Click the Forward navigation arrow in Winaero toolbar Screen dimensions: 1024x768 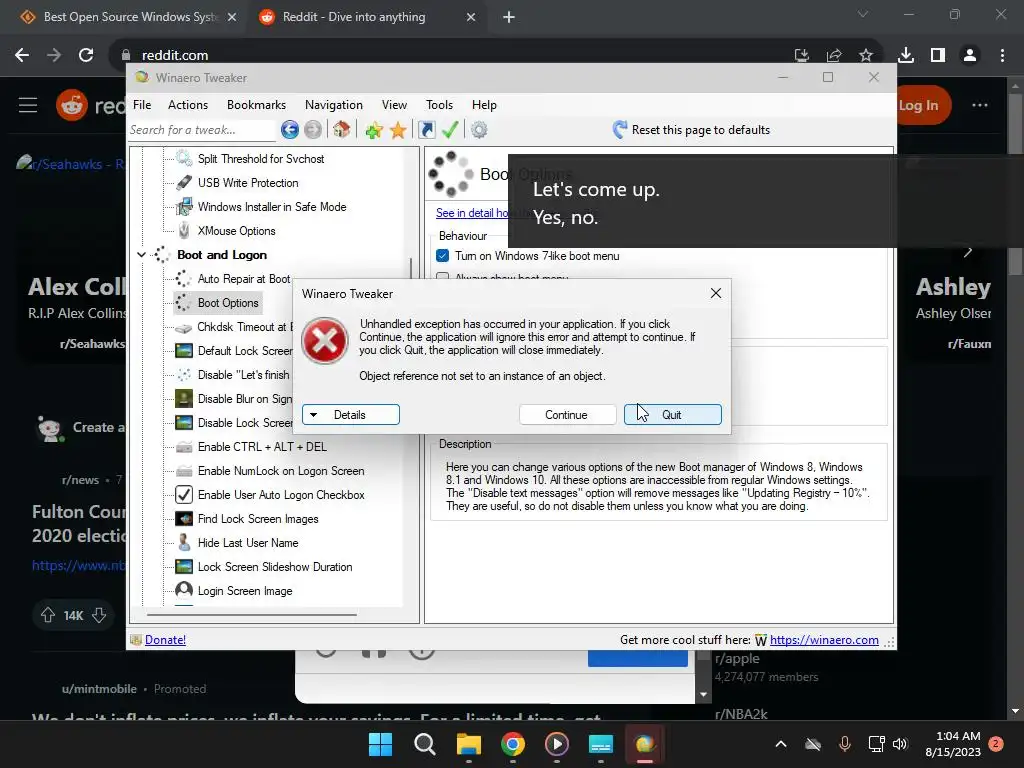click(x=313, y=130)
